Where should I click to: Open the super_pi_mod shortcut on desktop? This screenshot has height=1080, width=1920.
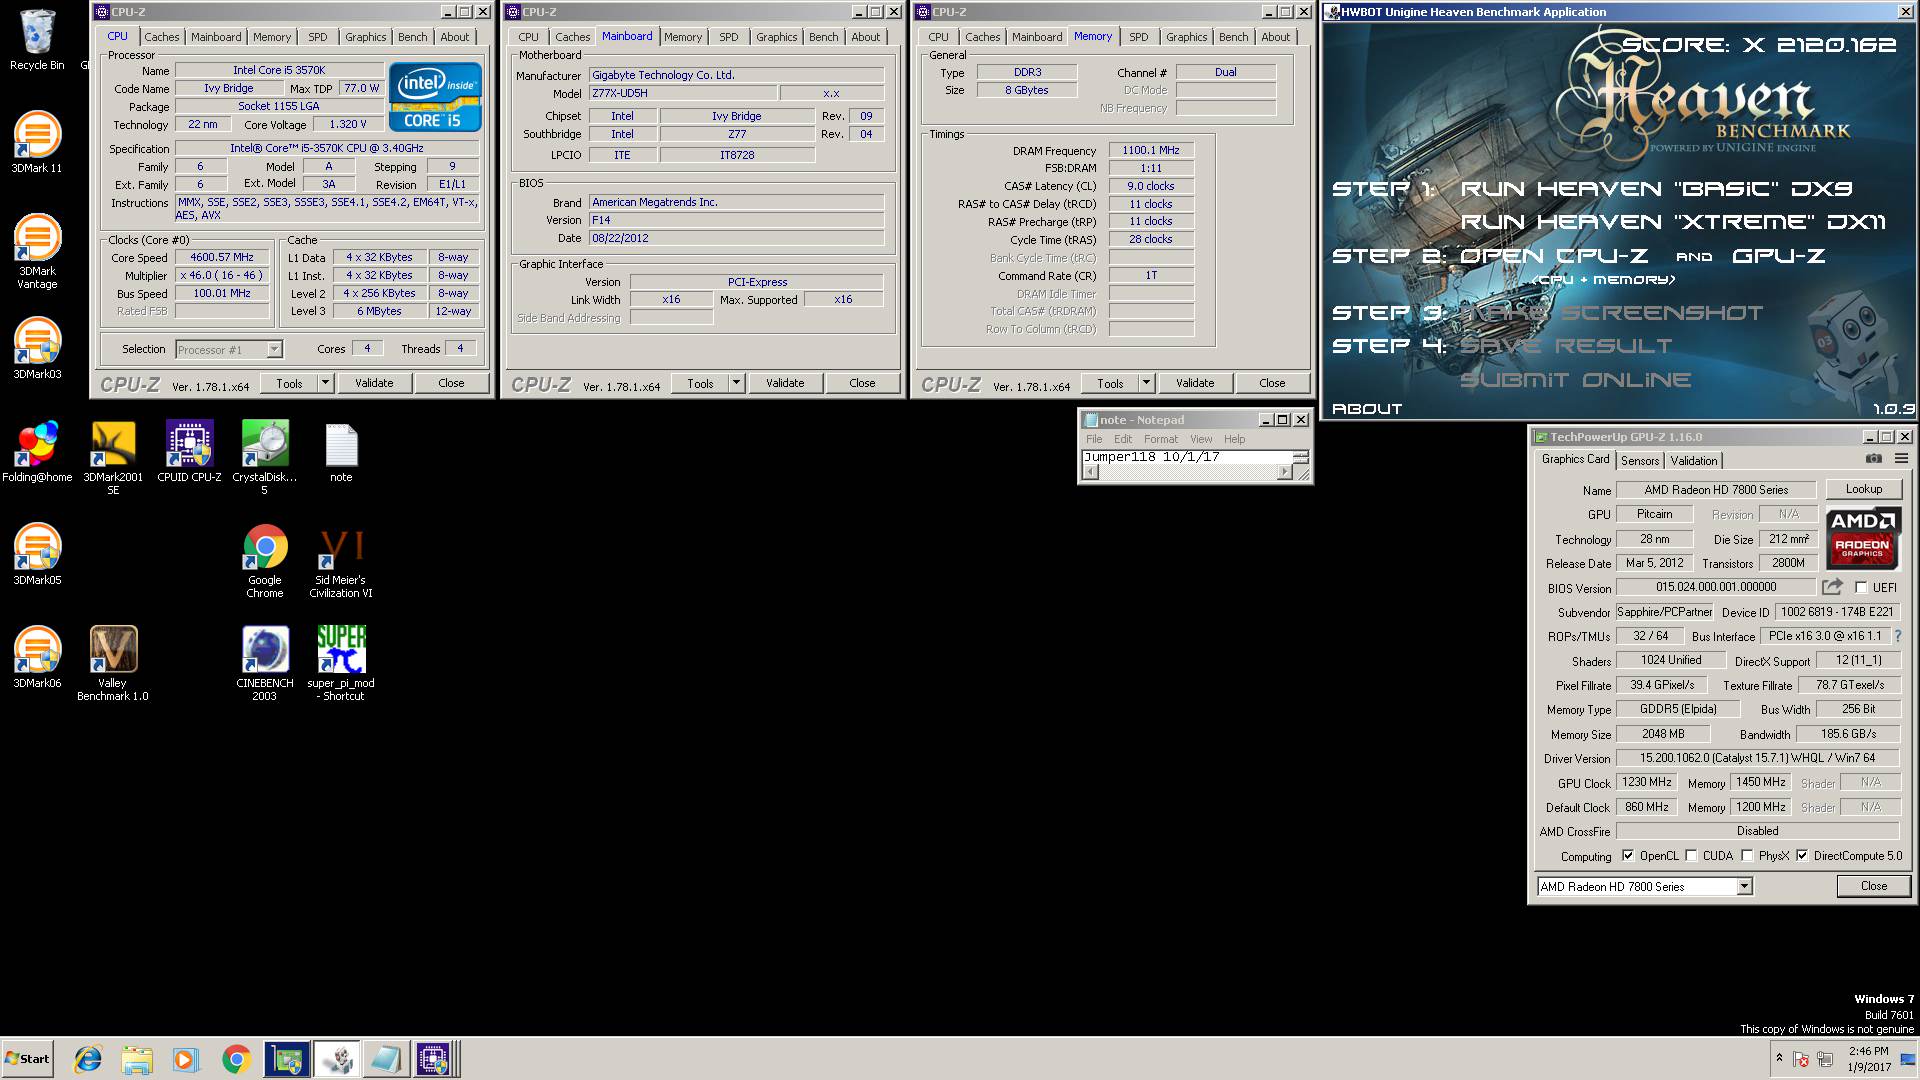click(341, 664)
